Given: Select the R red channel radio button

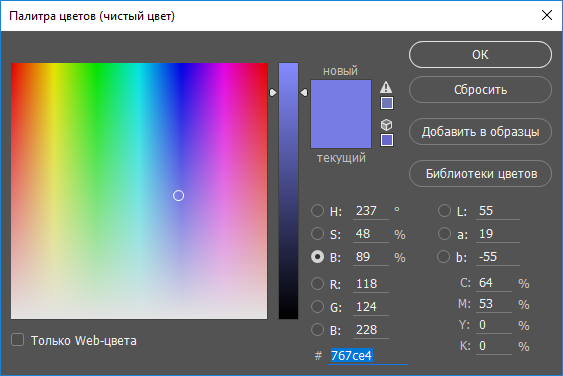Looking at the screenshot, I should pos(317,284).
